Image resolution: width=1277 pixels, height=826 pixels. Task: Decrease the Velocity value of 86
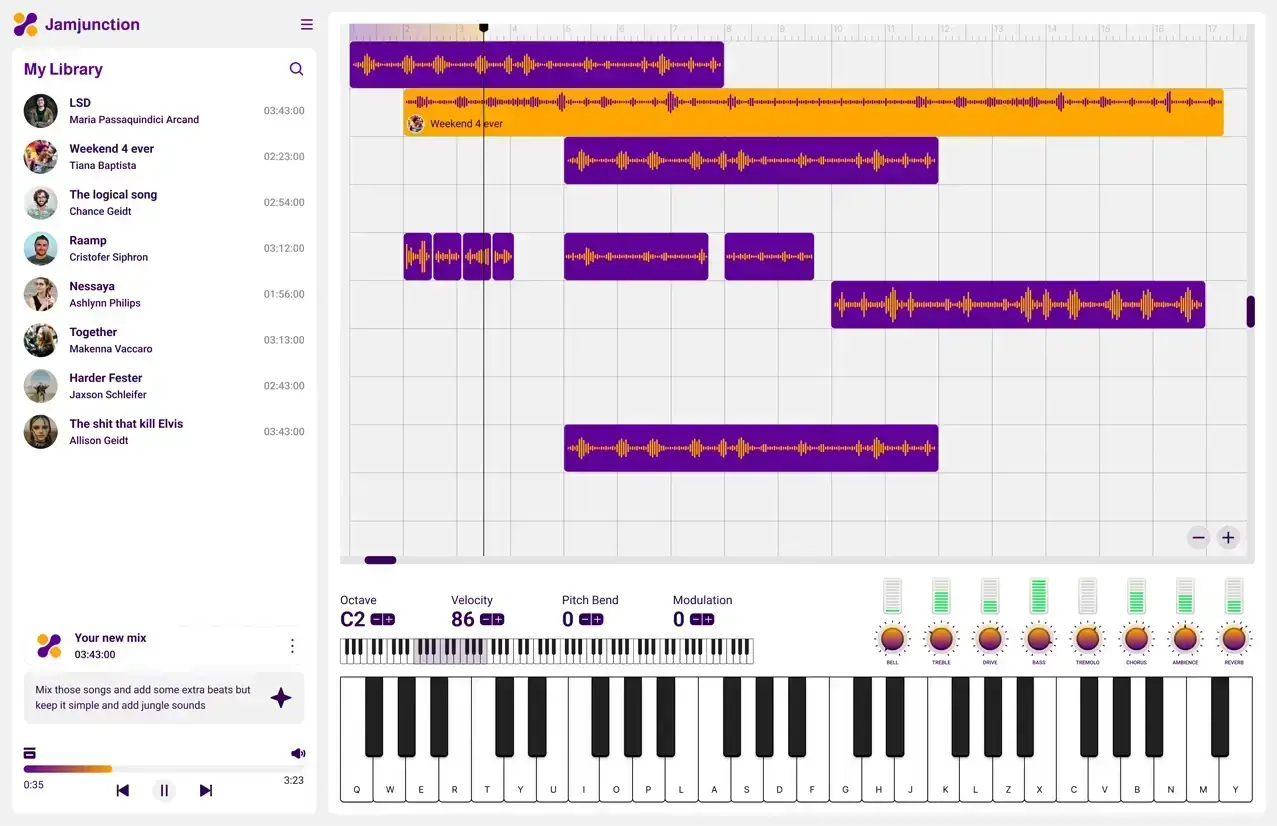488,620
